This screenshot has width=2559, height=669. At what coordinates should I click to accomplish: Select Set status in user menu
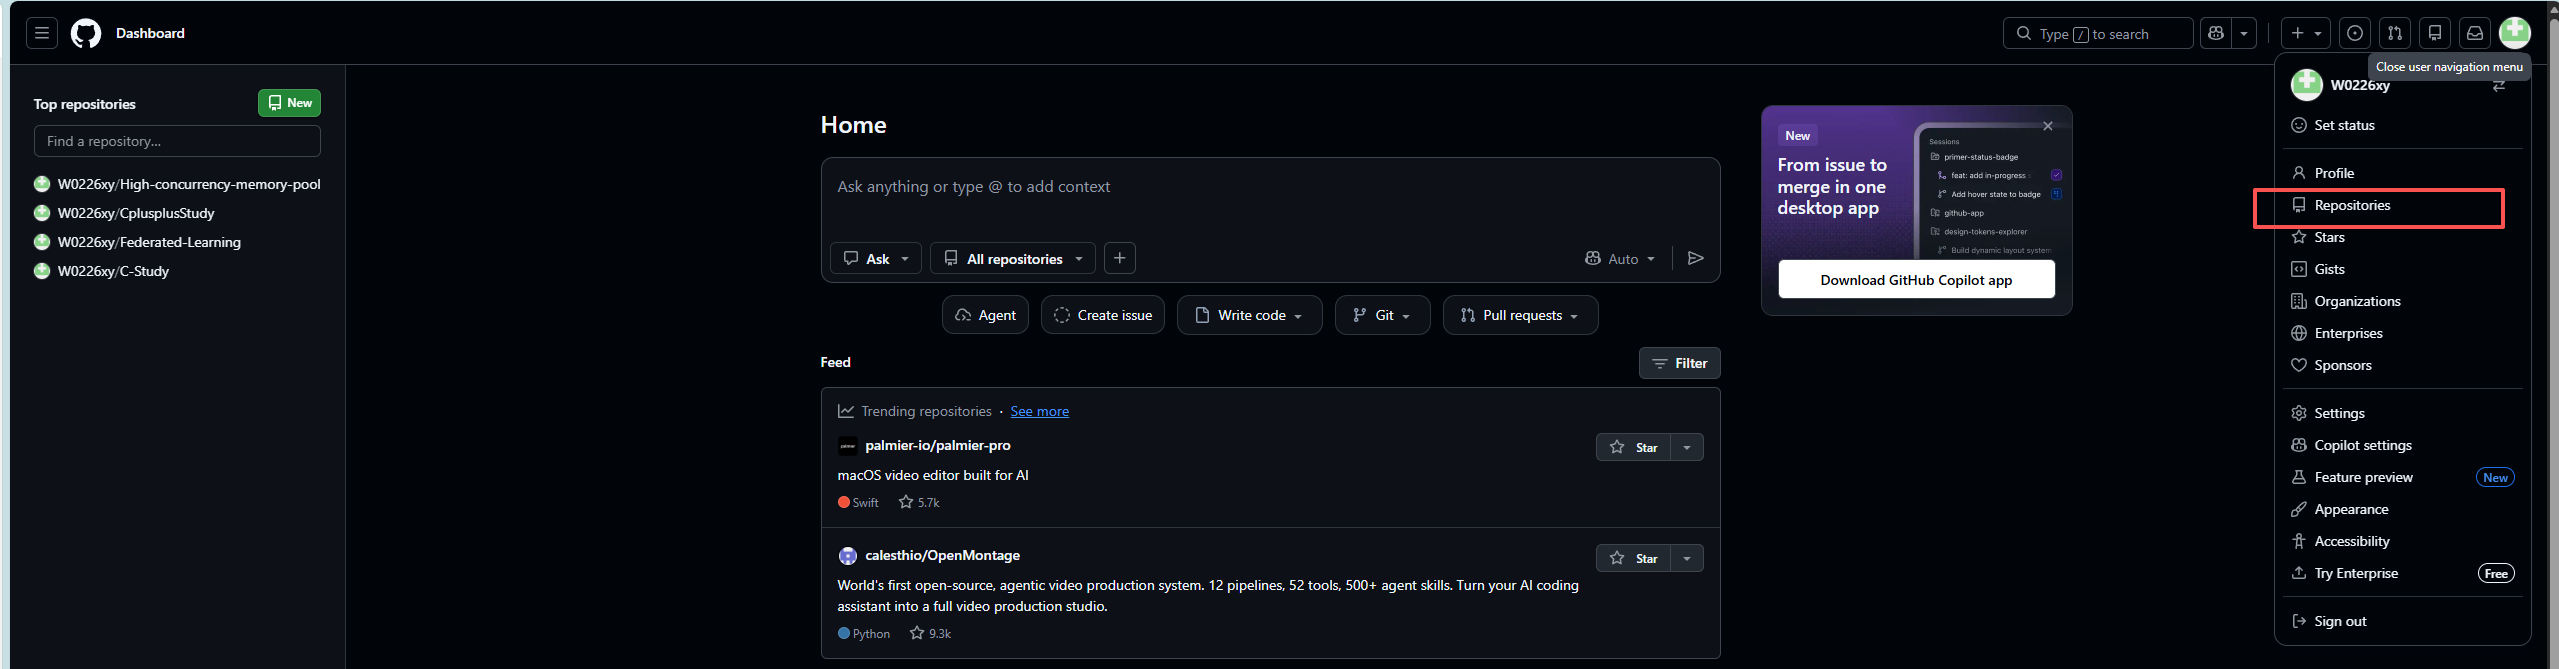(x=2402, y=125)
